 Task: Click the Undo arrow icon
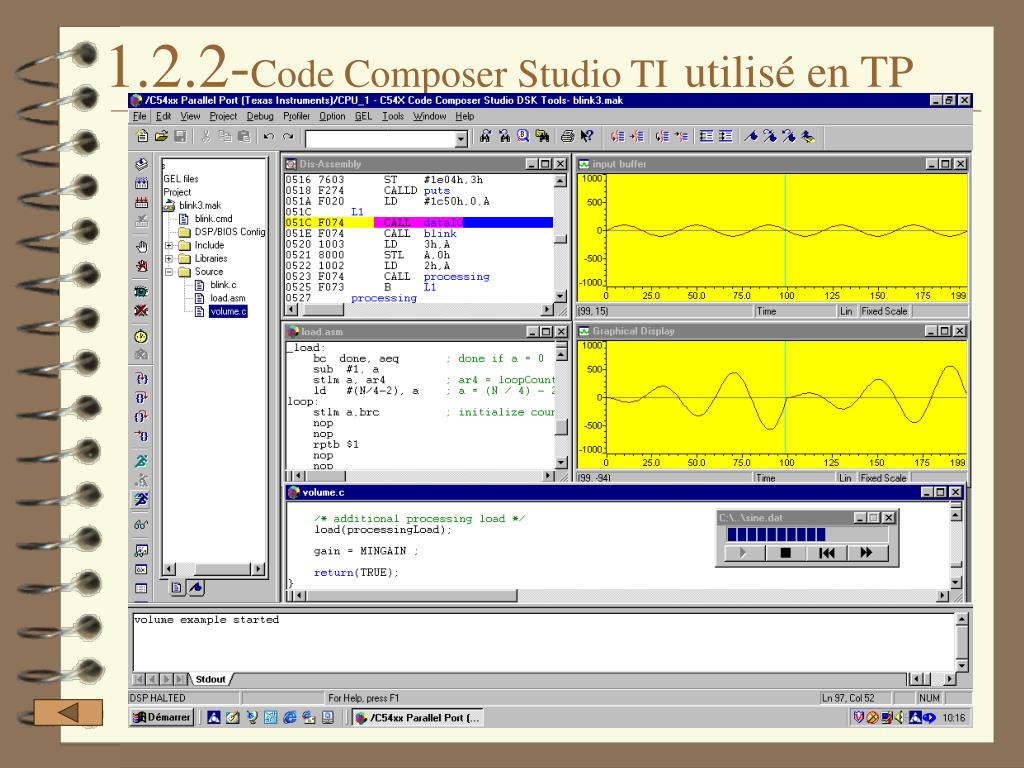coord(268,136)
